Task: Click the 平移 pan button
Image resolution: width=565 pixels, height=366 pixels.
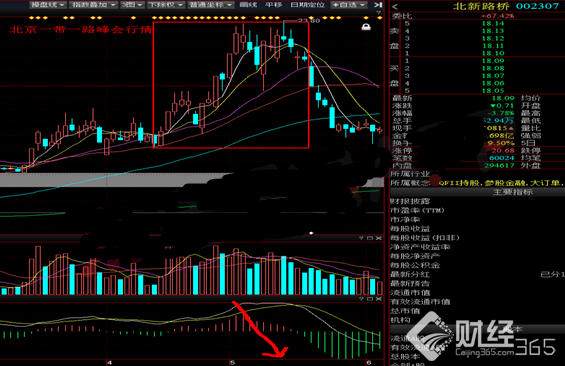Action: (x=273, y=5)
